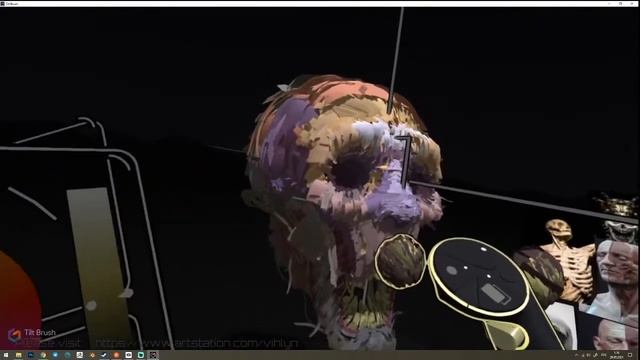
Task: Click the brightness slider's round handle
Action: pos(91,305)
